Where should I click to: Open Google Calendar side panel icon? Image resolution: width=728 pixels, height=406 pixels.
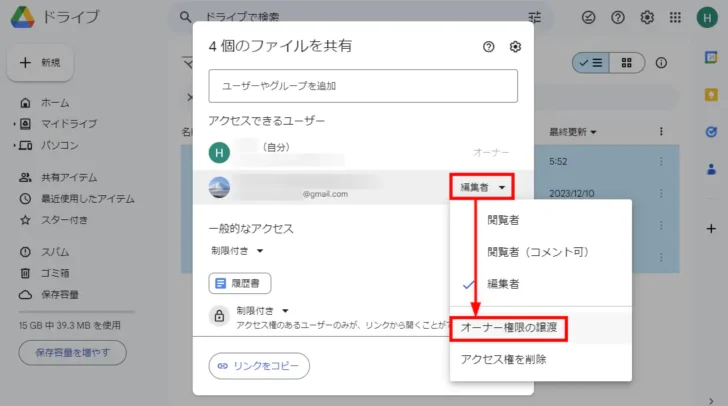point(711,57)
